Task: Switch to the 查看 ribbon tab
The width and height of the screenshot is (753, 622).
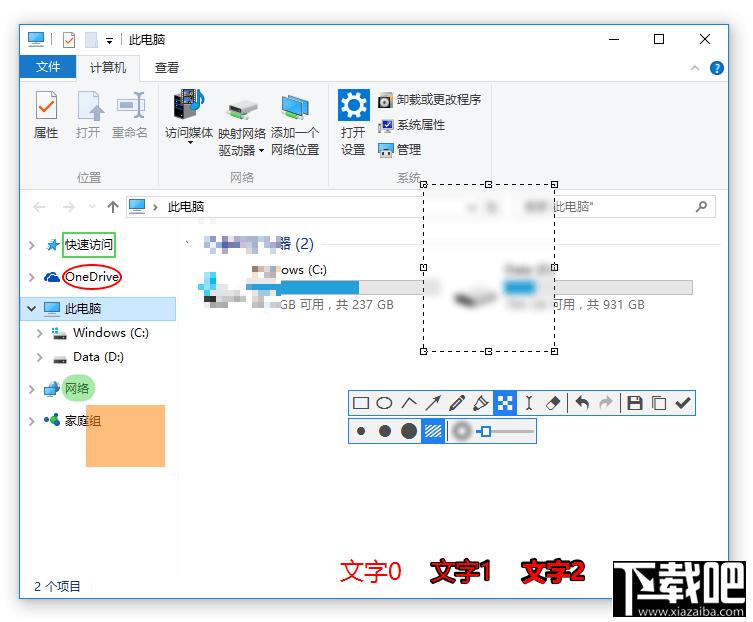Action: pos(167,67)
